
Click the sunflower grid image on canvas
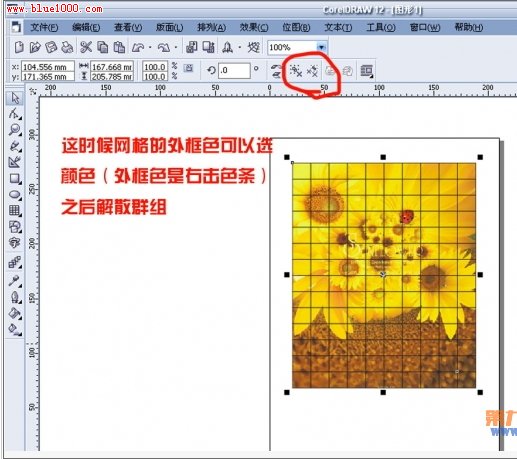384,275
